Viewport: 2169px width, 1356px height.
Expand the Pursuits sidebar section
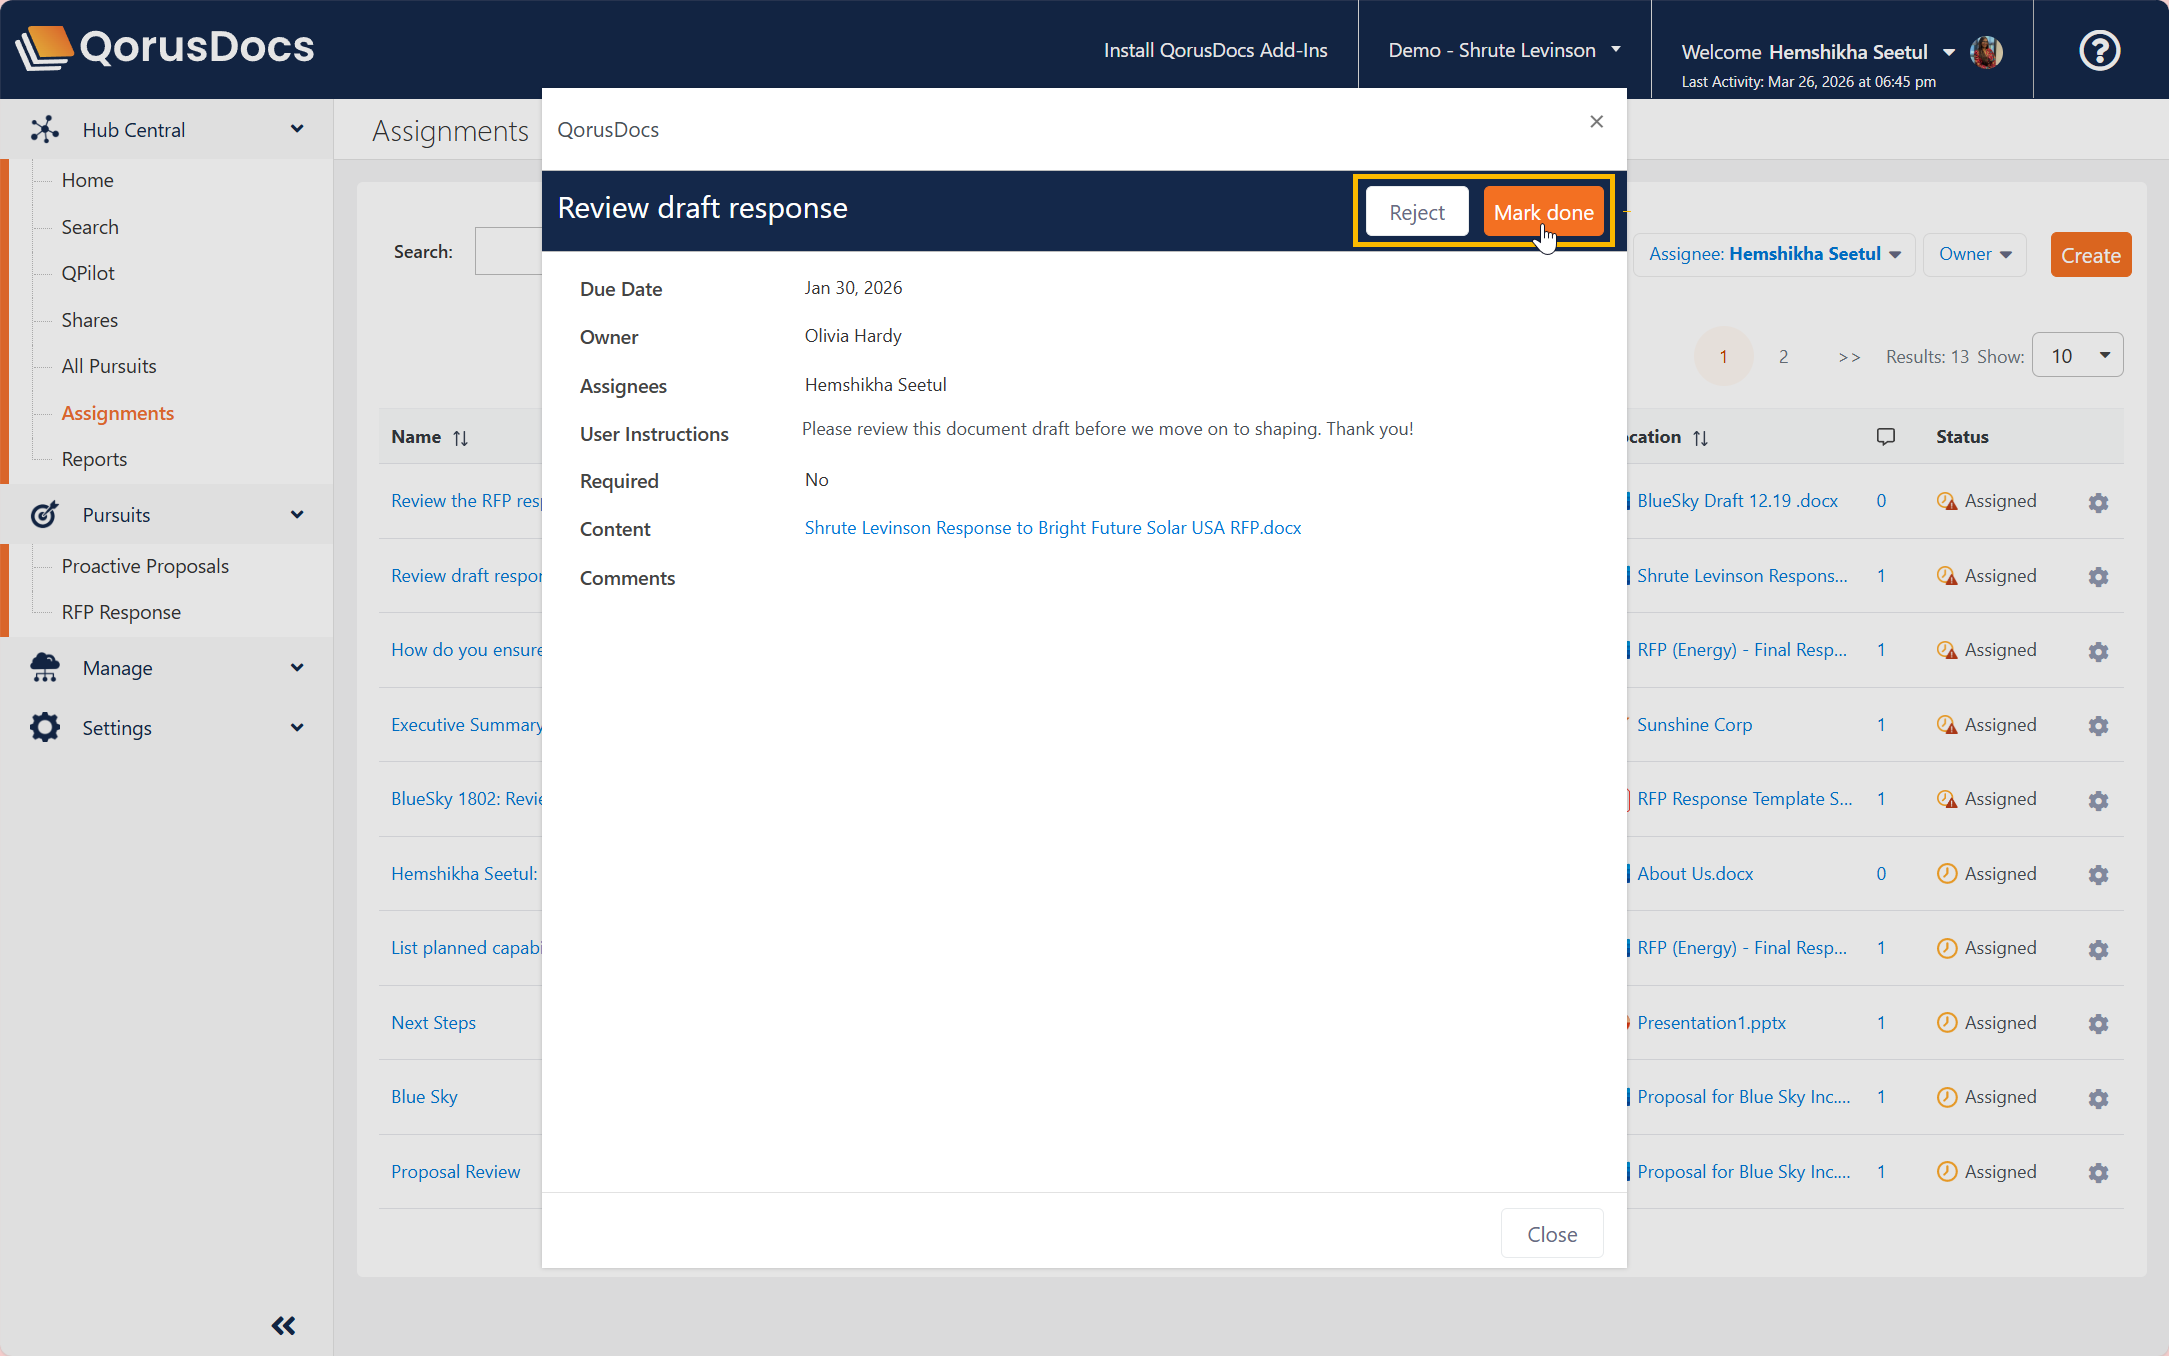297,515
